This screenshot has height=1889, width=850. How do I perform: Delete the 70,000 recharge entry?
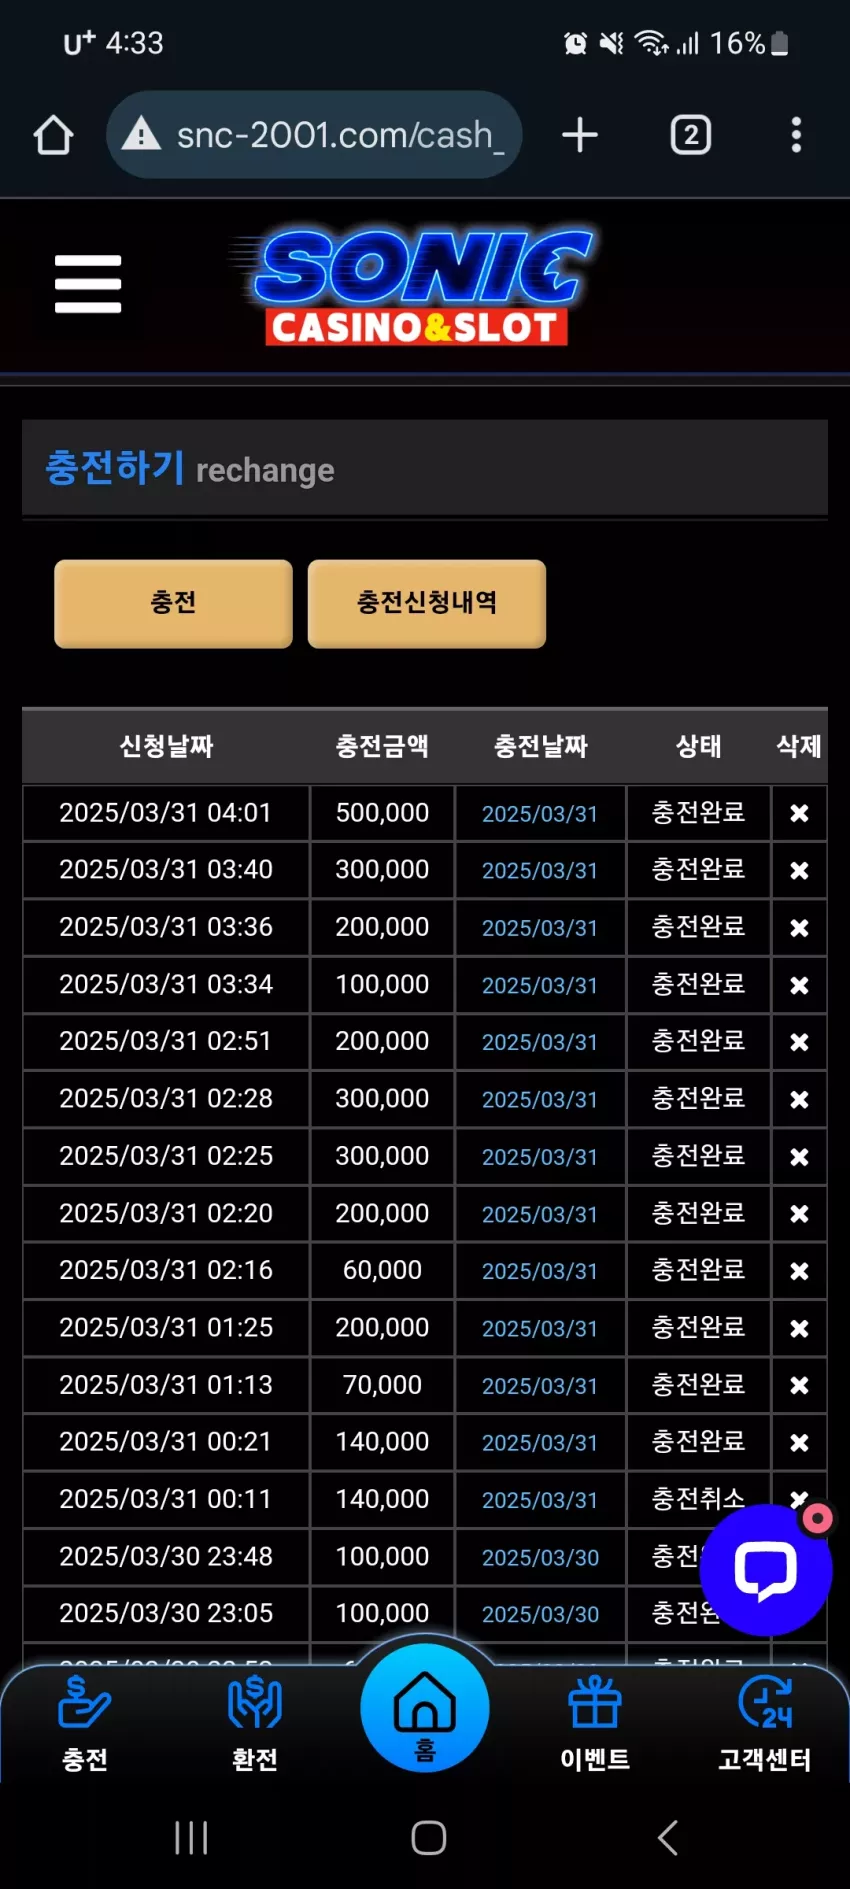point(799,1385)
